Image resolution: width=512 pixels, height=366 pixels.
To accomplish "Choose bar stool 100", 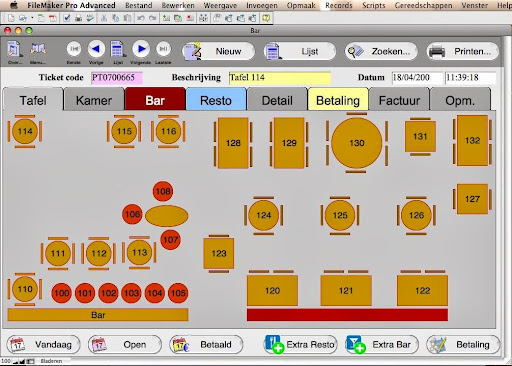I will tap(62, 293).
